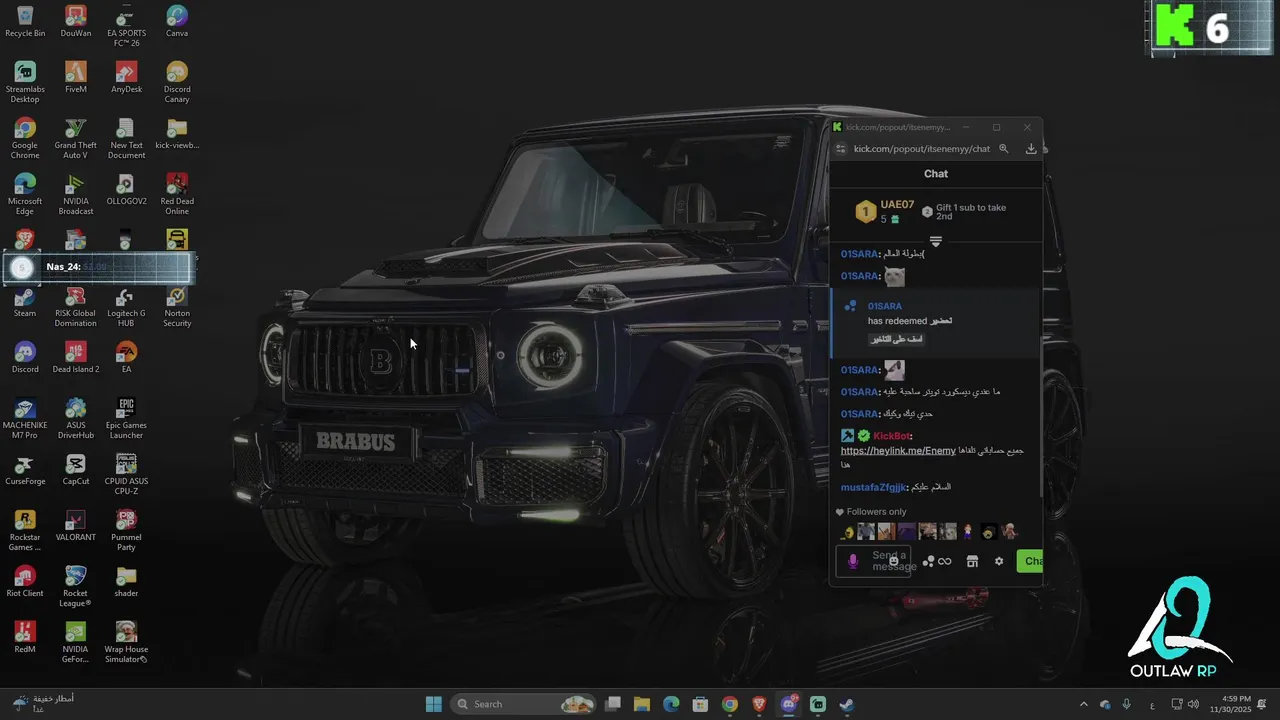Select Red Dead Online shortcut
This screenshot has height=720, width=1280.
coord(177,194)
